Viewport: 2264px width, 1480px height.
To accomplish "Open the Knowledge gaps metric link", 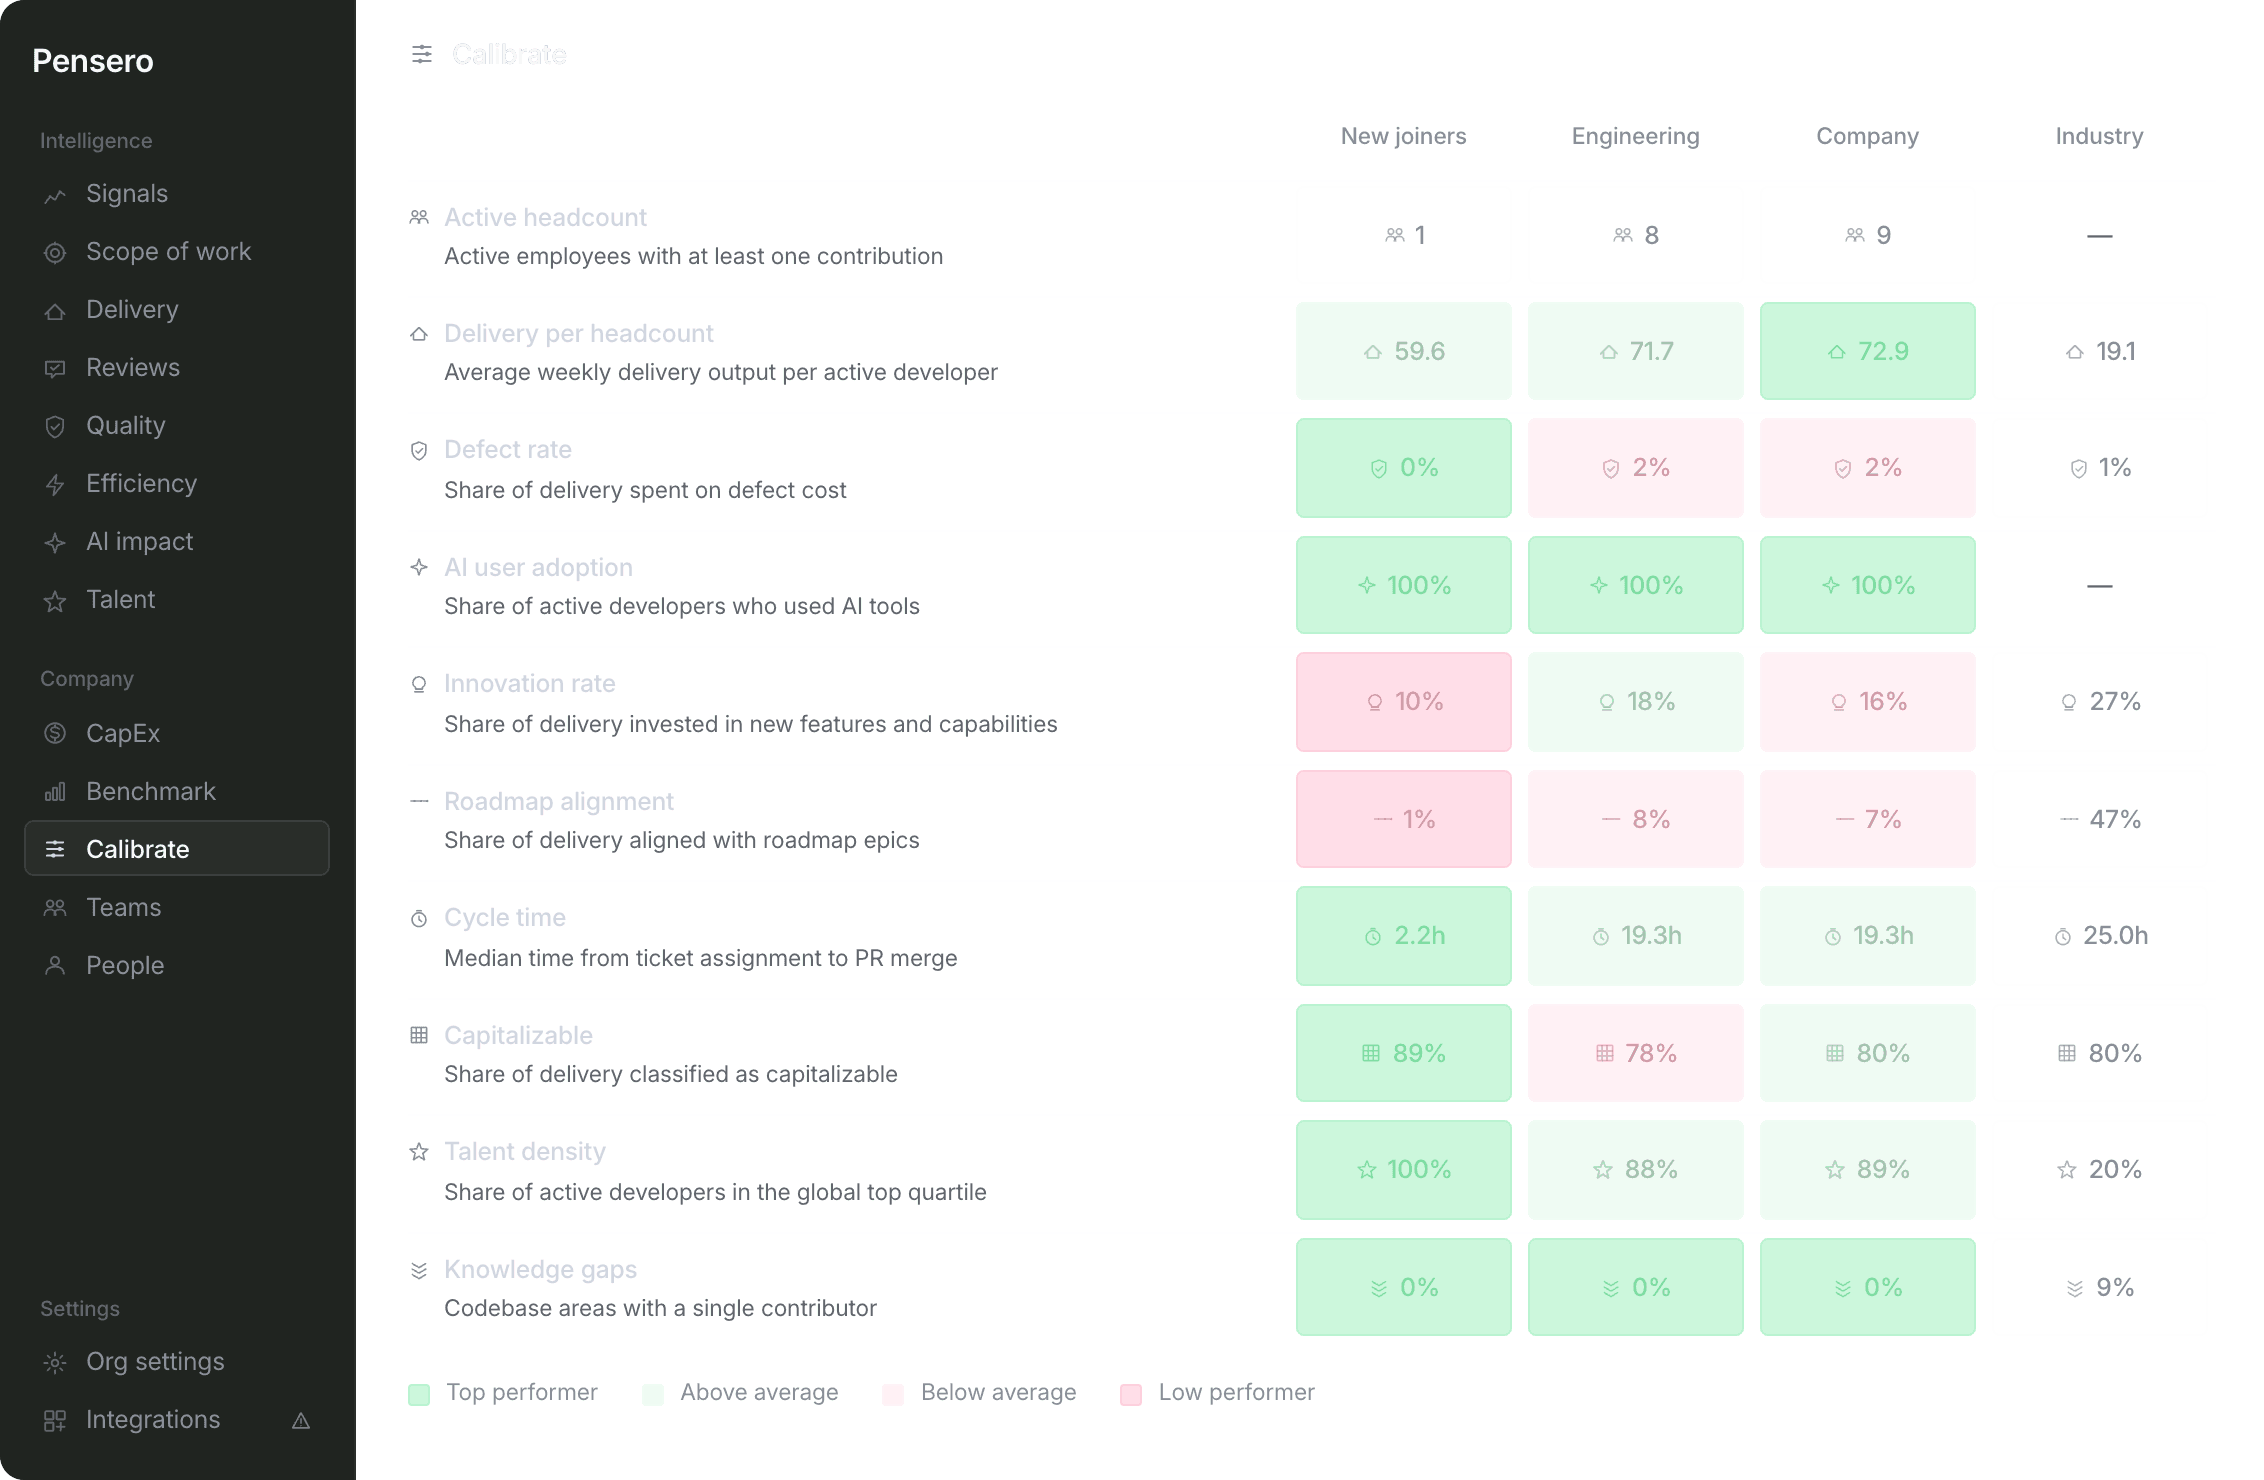I will 540,1269.
